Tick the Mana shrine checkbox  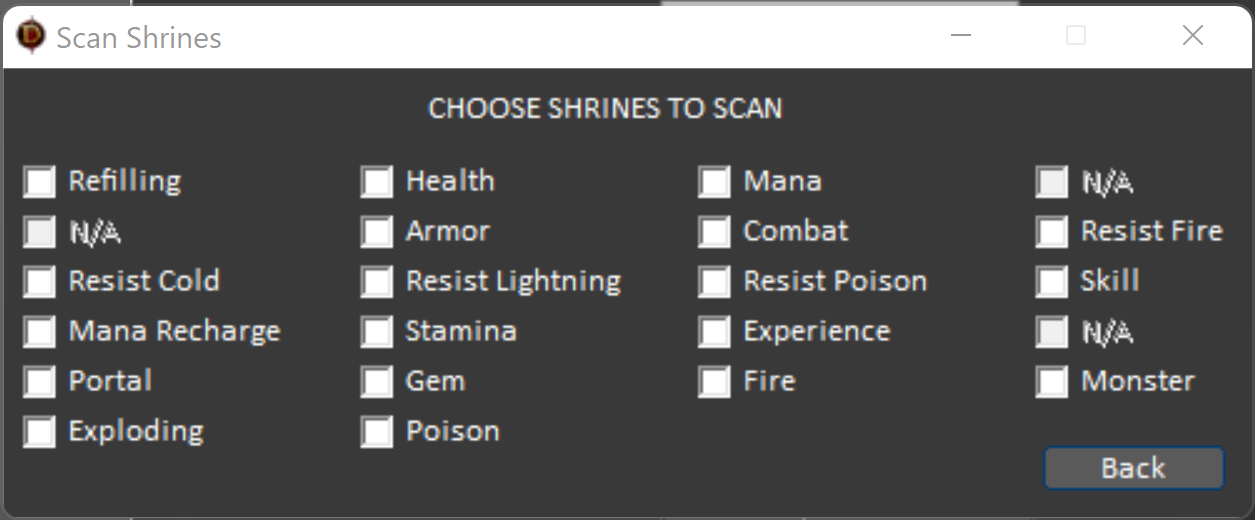[714, 182]
